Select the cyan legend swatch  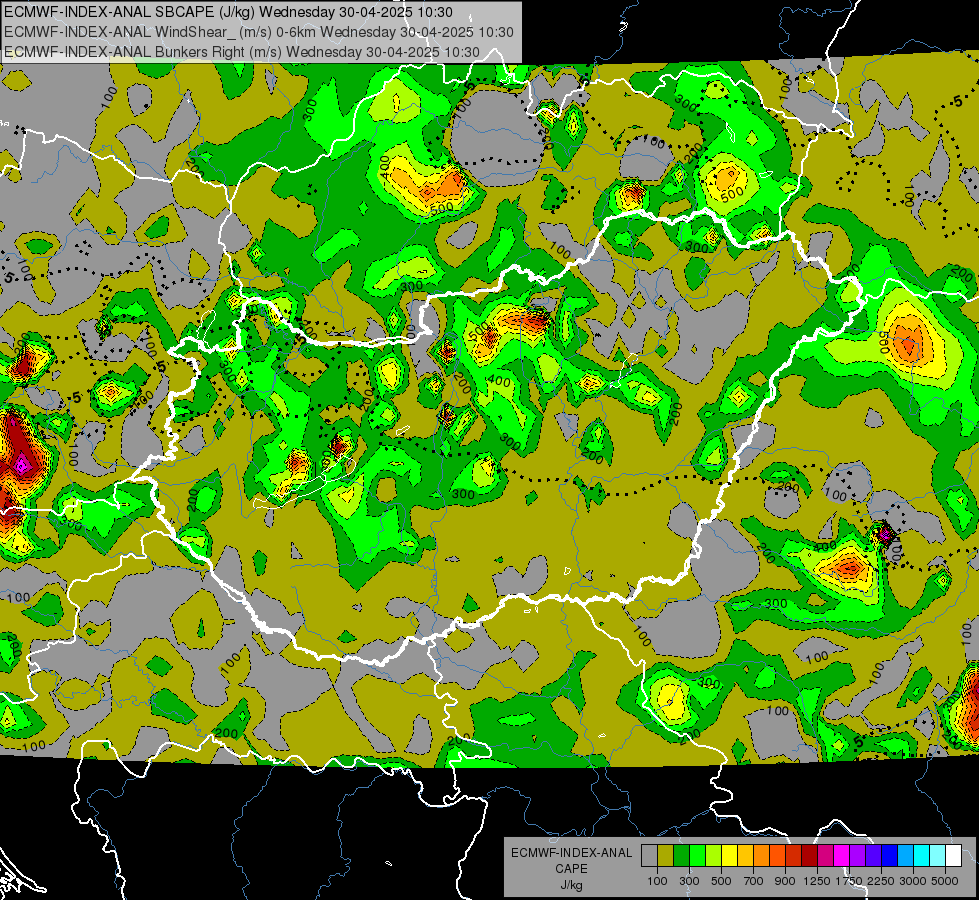tap(922, 855)
